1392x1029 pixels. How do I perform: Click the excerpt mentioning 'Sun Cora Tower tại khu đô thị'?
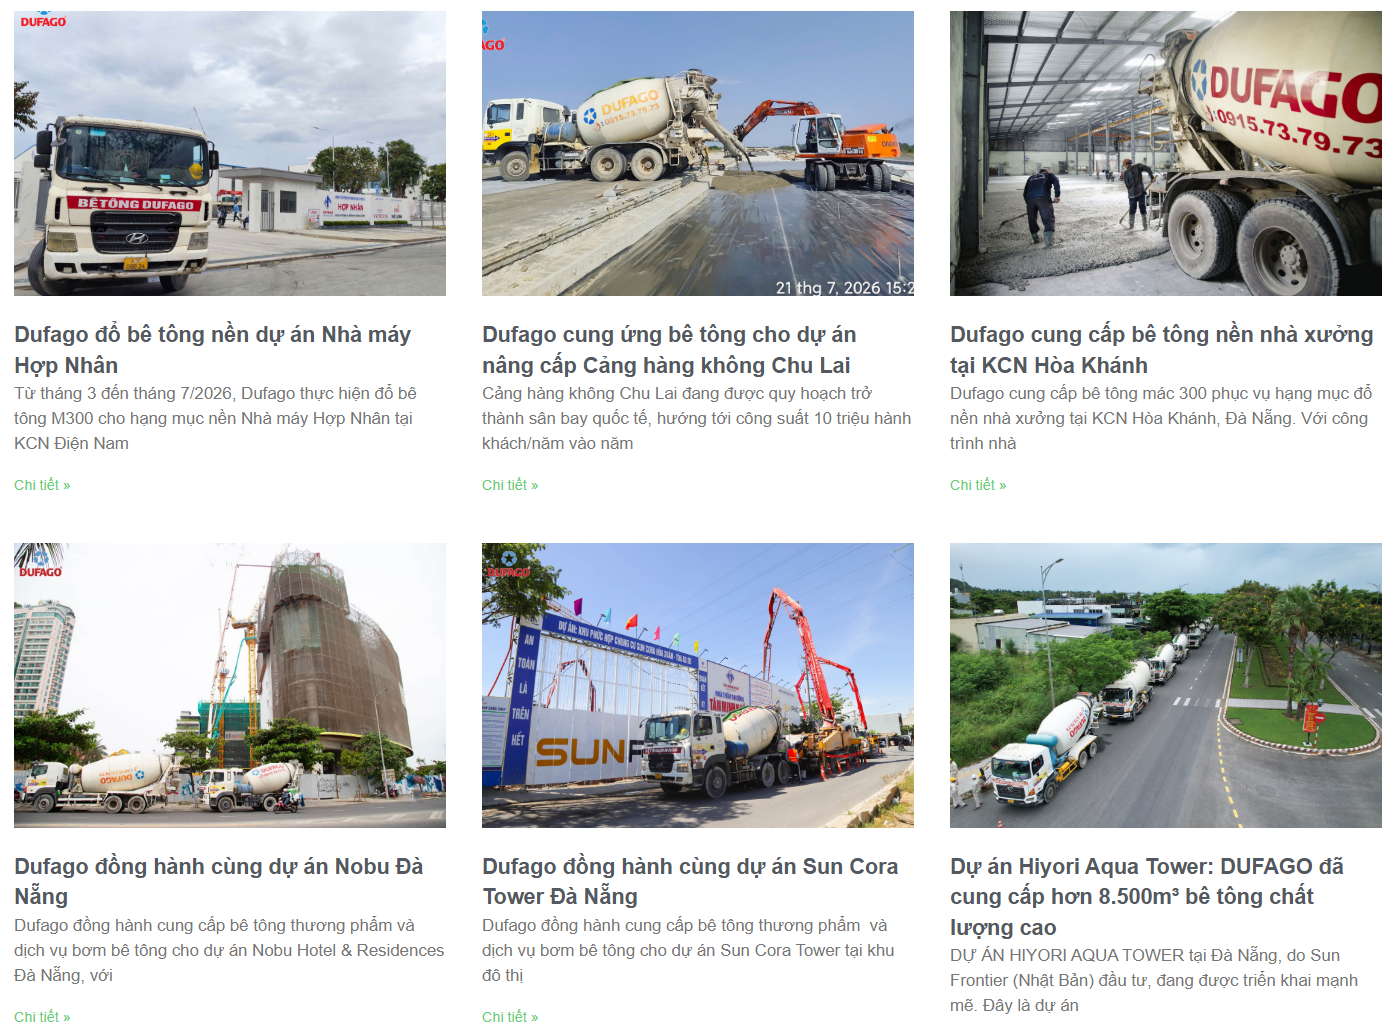[688, 950]
